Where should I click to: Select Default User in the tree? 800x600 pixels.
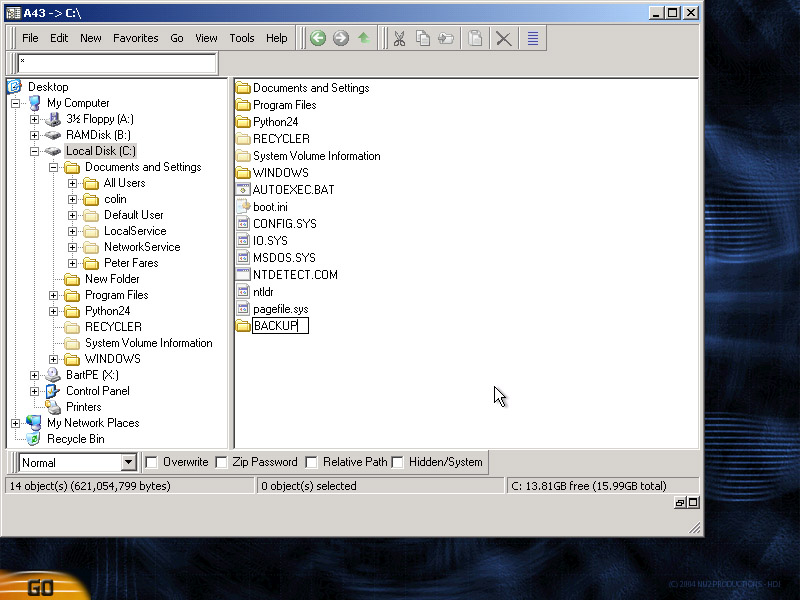pyautogui.click(x=134, y=215)
